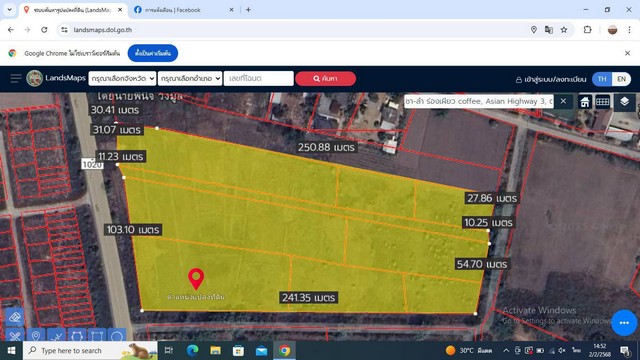640x360 pixels.
Task: Switch language to TH
Action: pyautogui.click(x=602, y=79)
